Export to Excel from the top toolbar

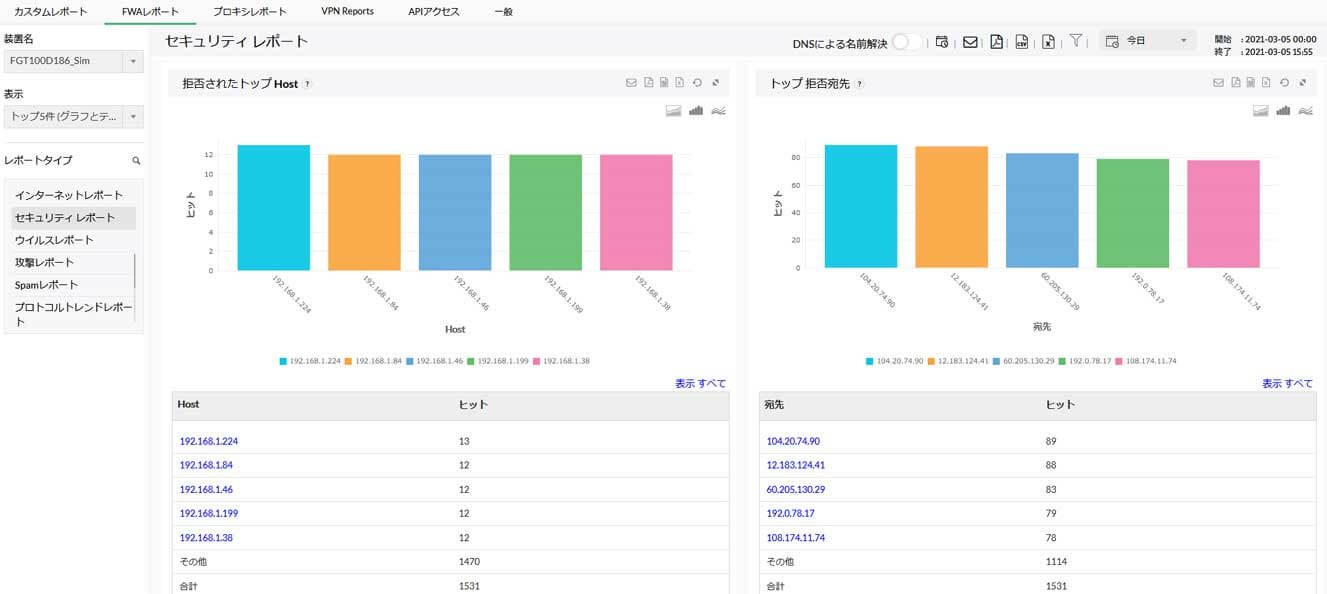coord(1048,42)
